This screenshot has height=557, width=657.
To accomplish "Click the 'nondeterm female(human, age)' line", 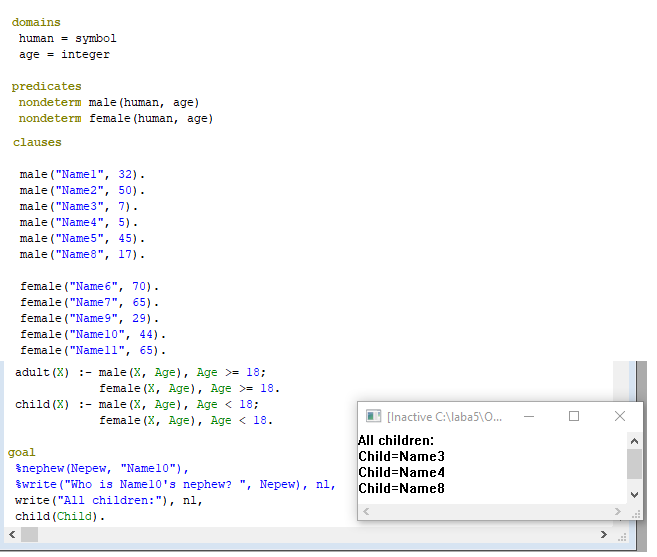I will 116,119.
